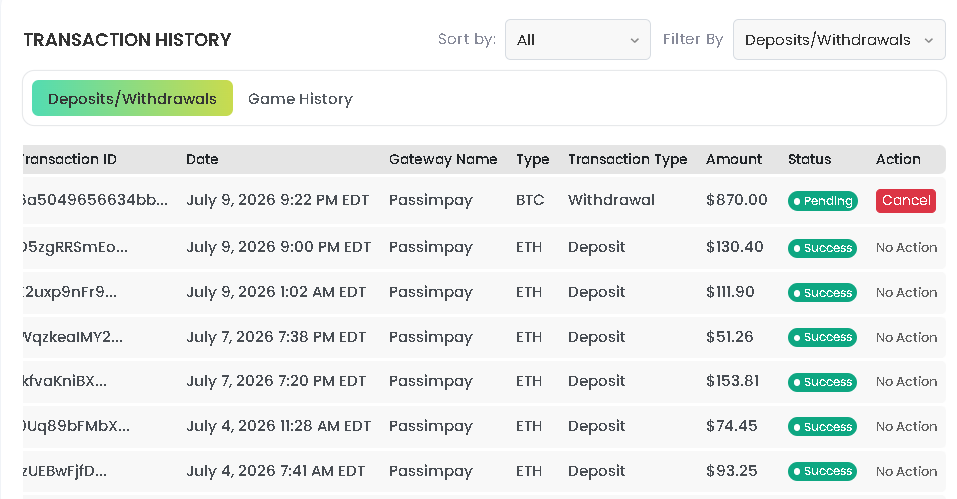Click the Amount column header
The height and width of the screenshot is (499, 957).
(734, 159)
